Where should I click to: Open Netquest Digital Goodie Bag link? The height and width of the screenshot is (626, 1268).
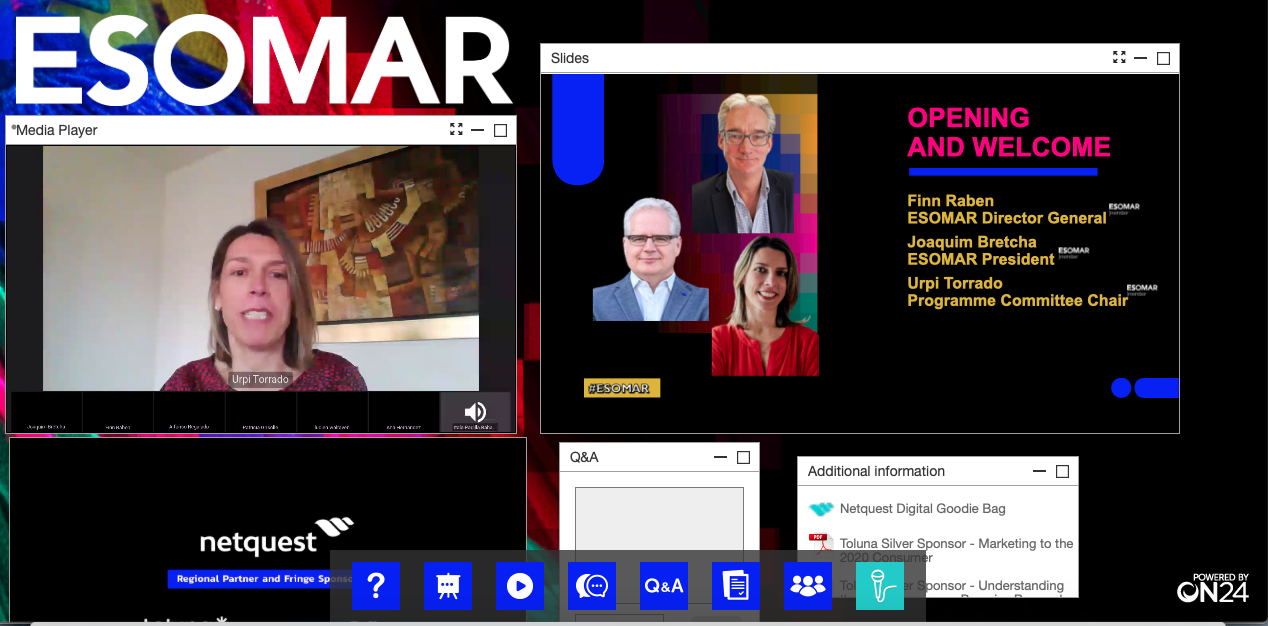tap(923, 509)
